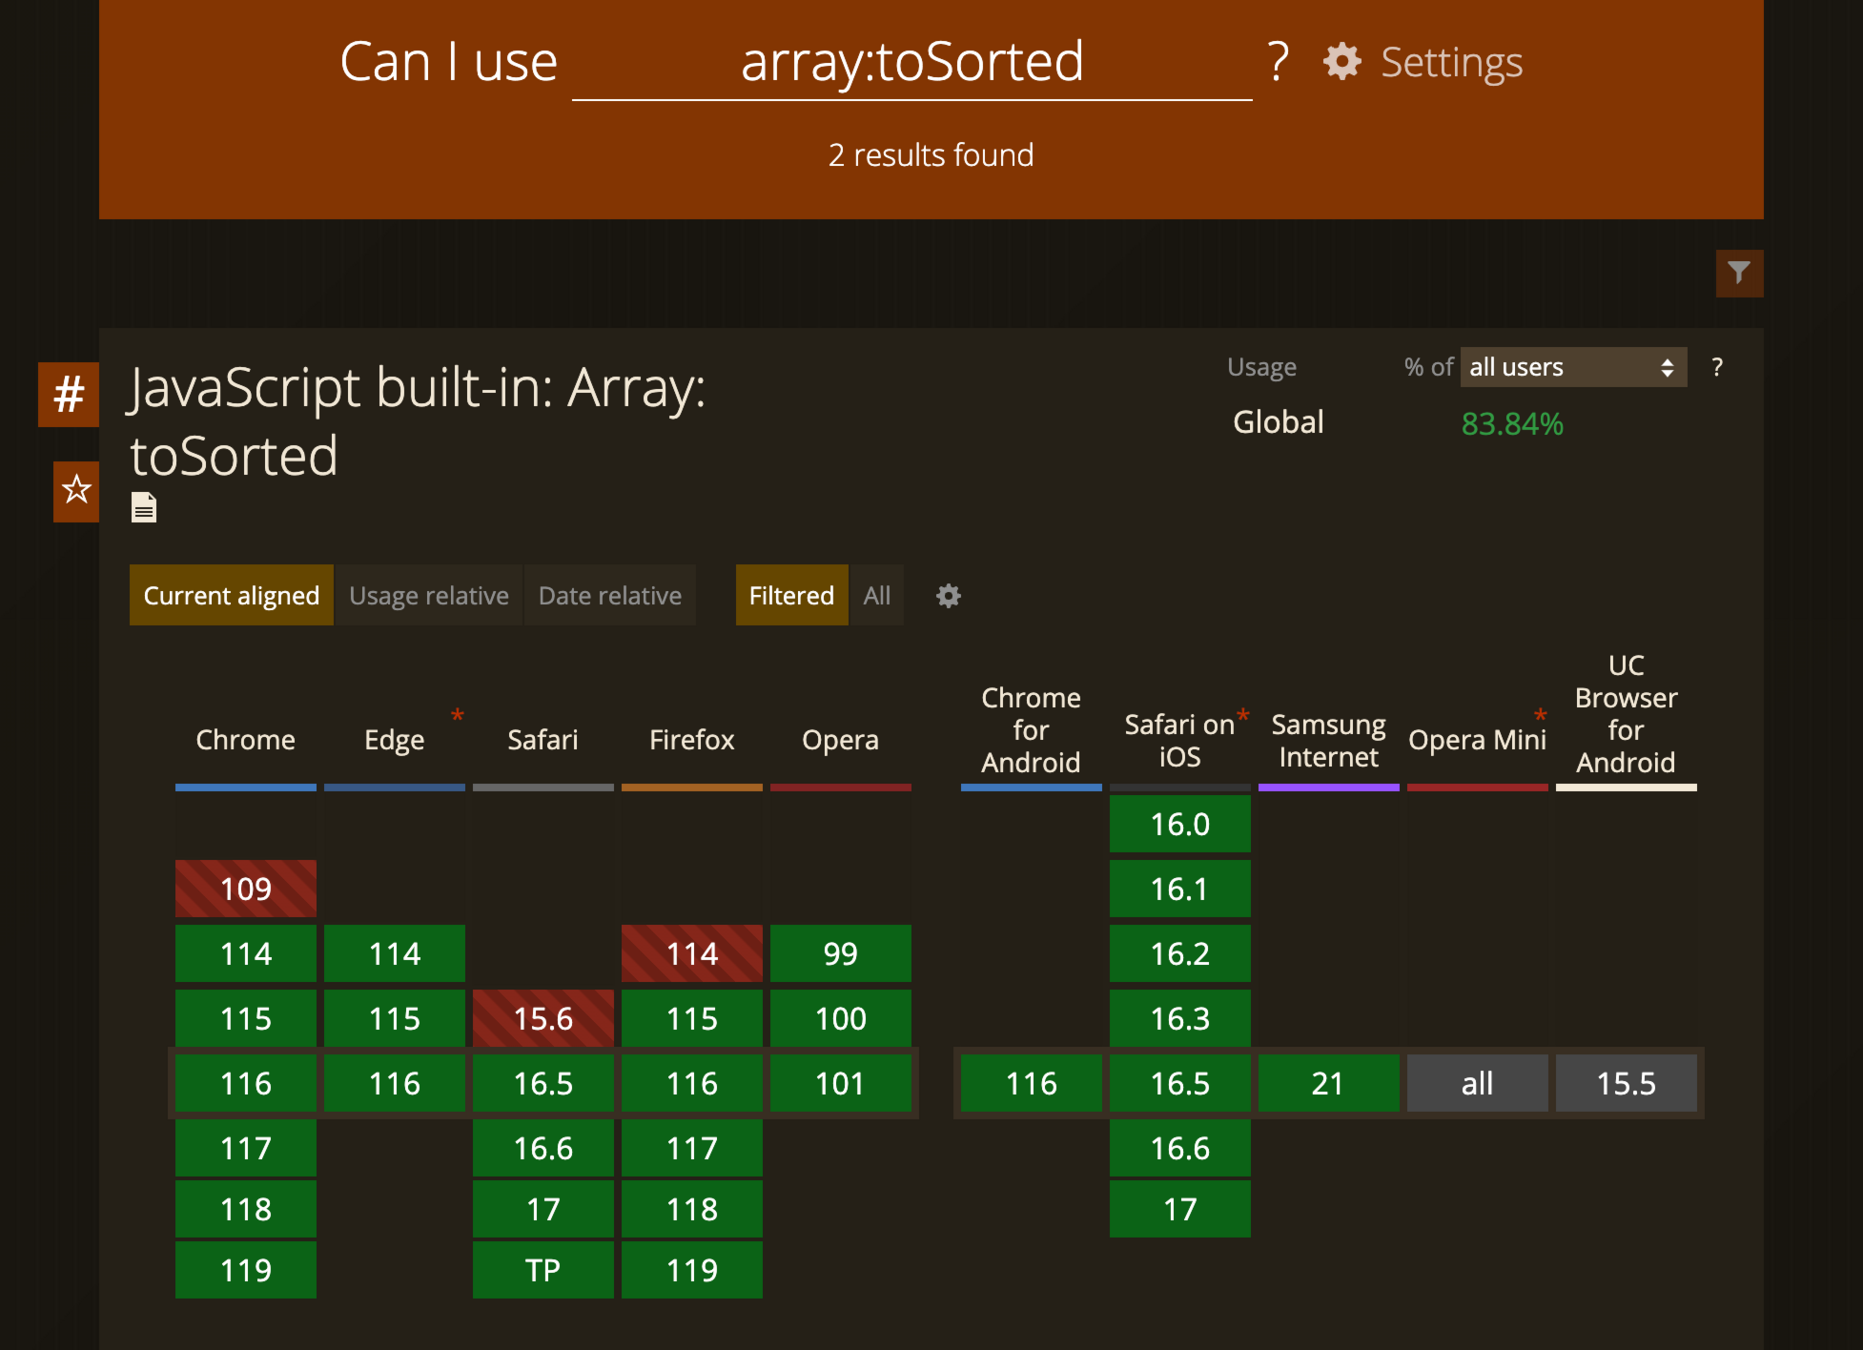Click the Safari on iOS header
Image resolution: width=1863 pixels, height=1350 pixels.
pos(1180,740)
